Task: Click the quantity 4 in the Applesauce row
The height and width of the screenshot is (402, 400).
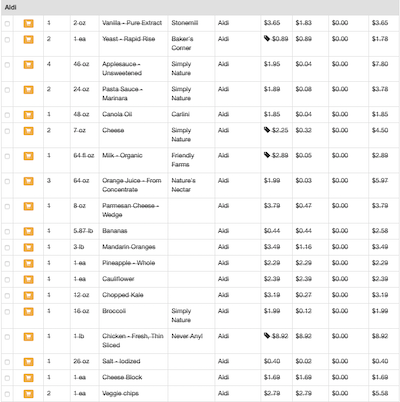Action: coord(49,64)
